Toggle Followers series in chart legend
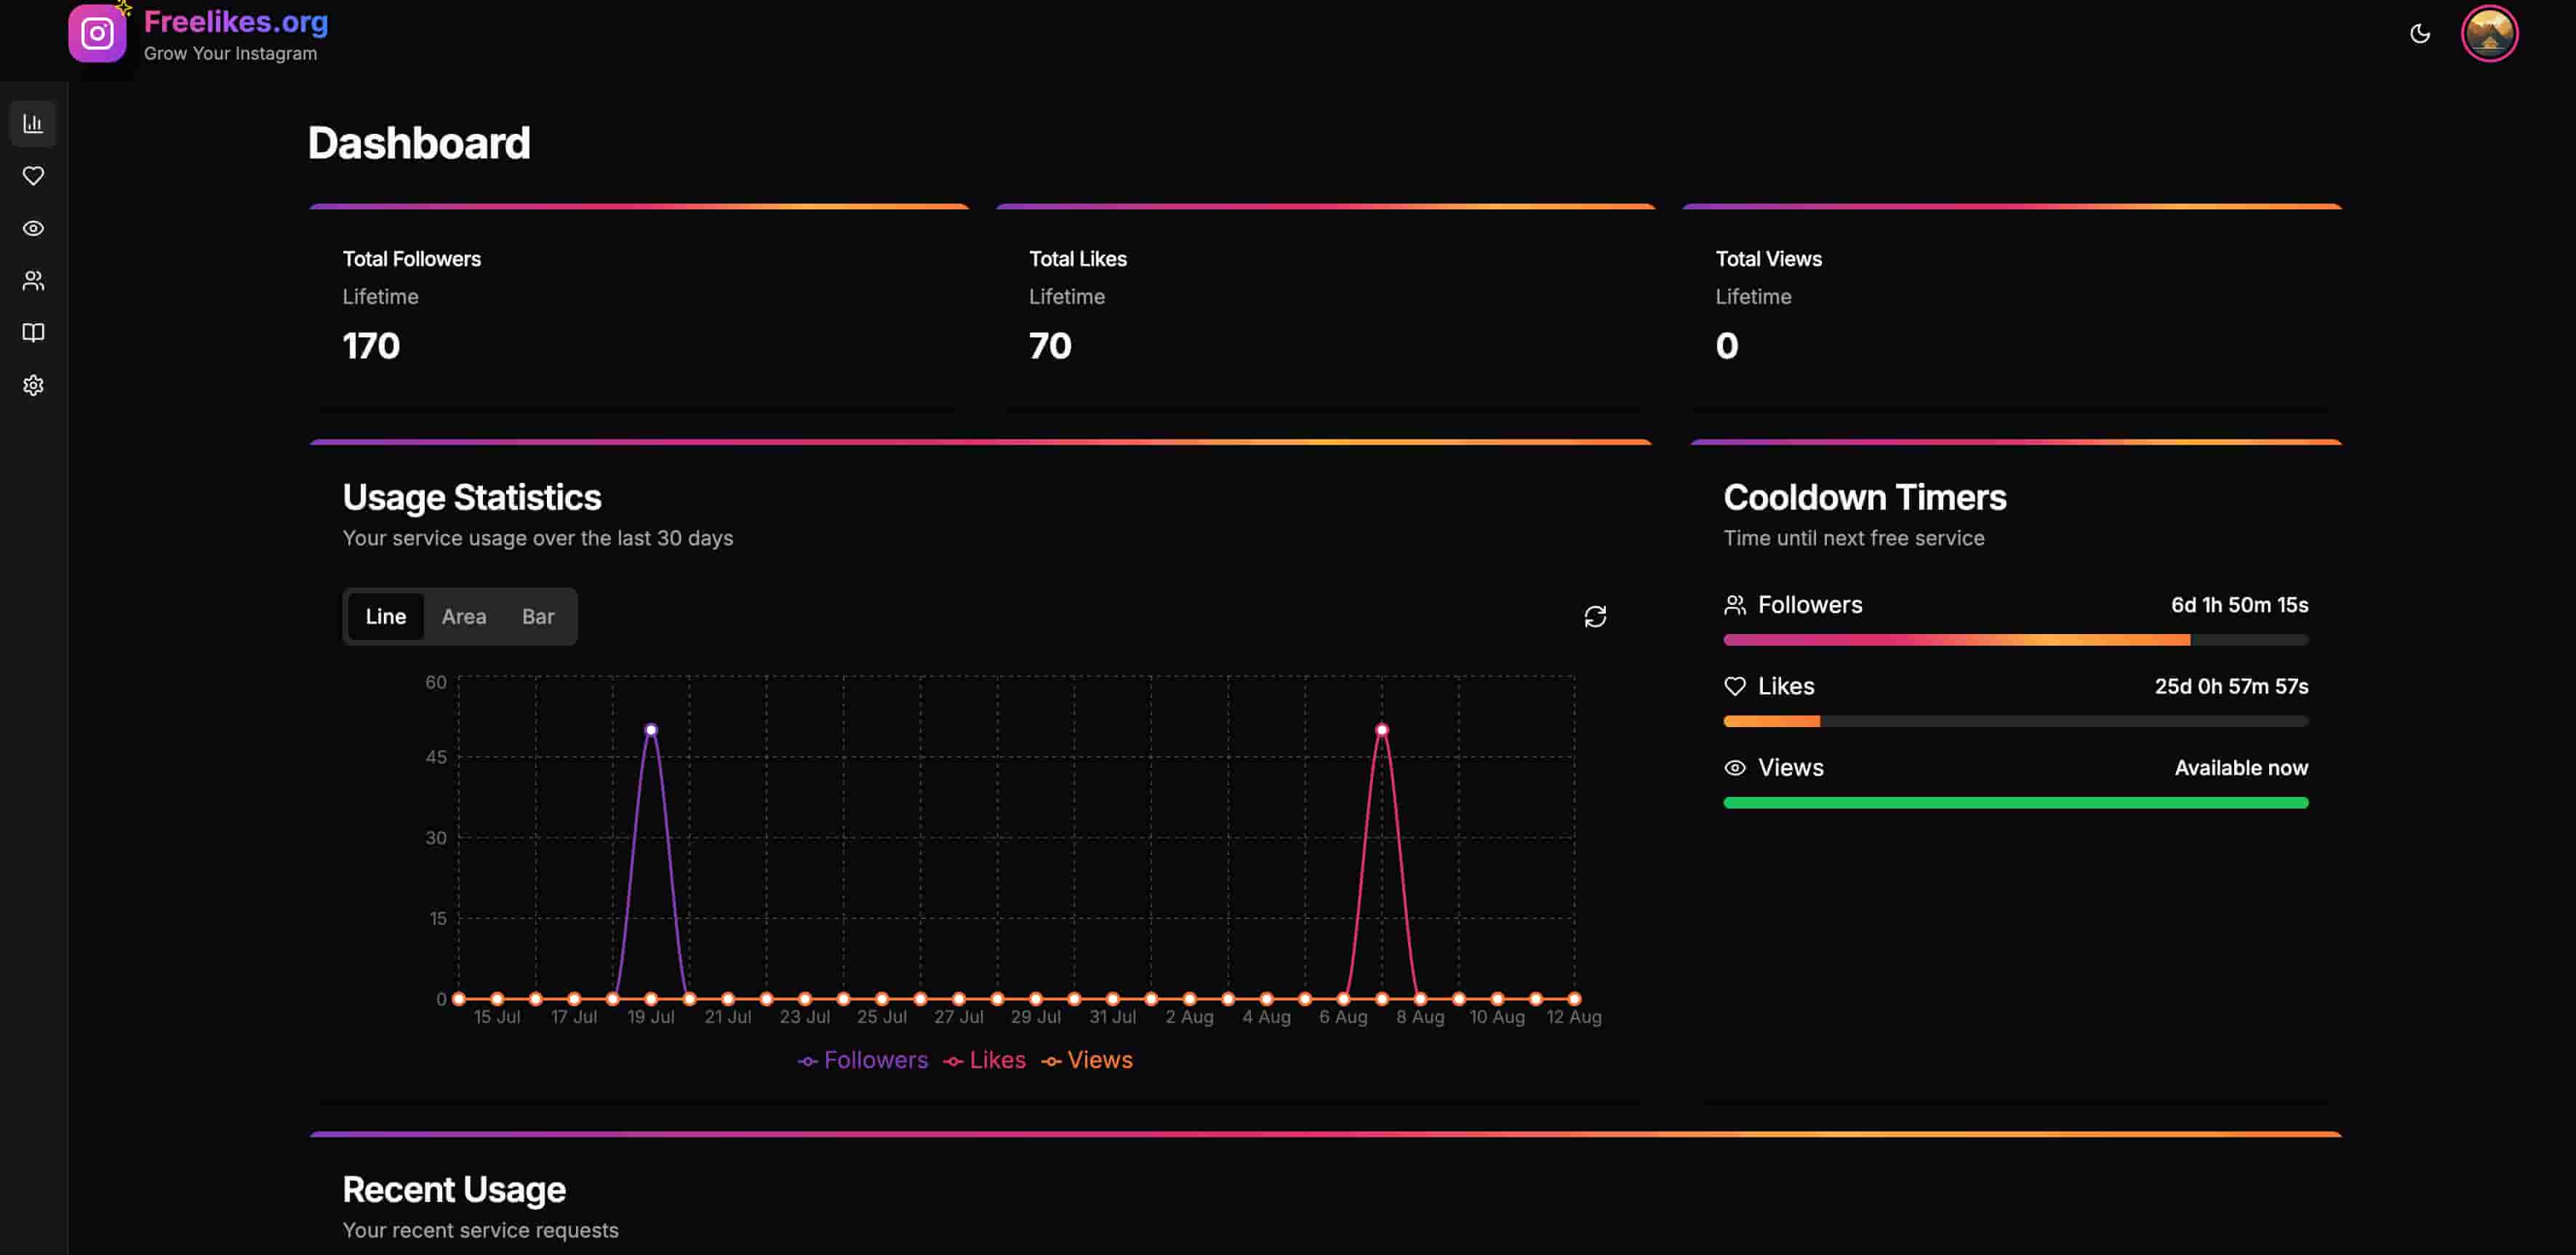This screenshot has height=1255, width=2576. pos(863,1060)
